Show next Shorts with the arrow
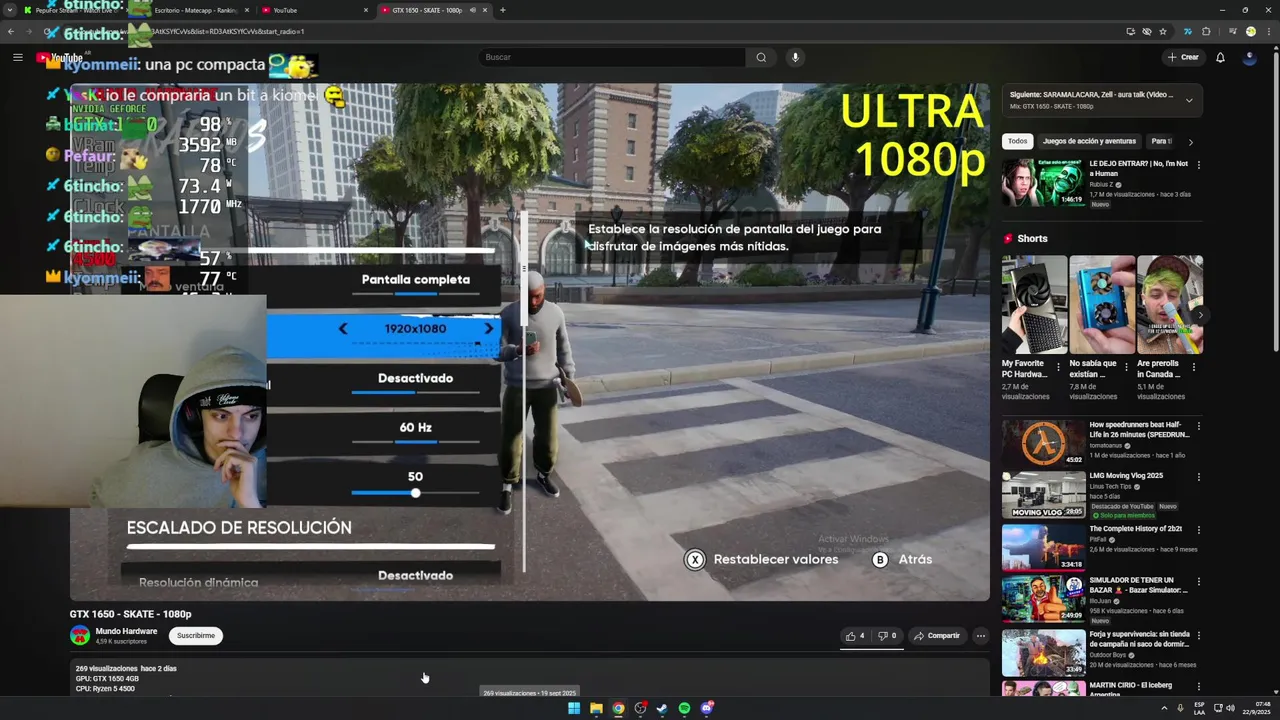1280x720 pixels. [1200, 315]
